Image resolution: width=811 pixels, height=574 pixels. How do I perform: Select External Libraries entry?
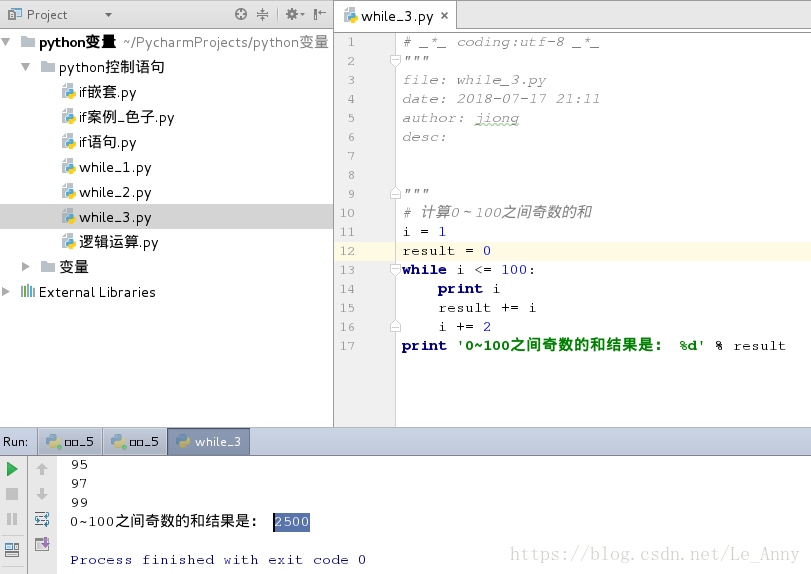pyautogui.click(x=88, y=292)
